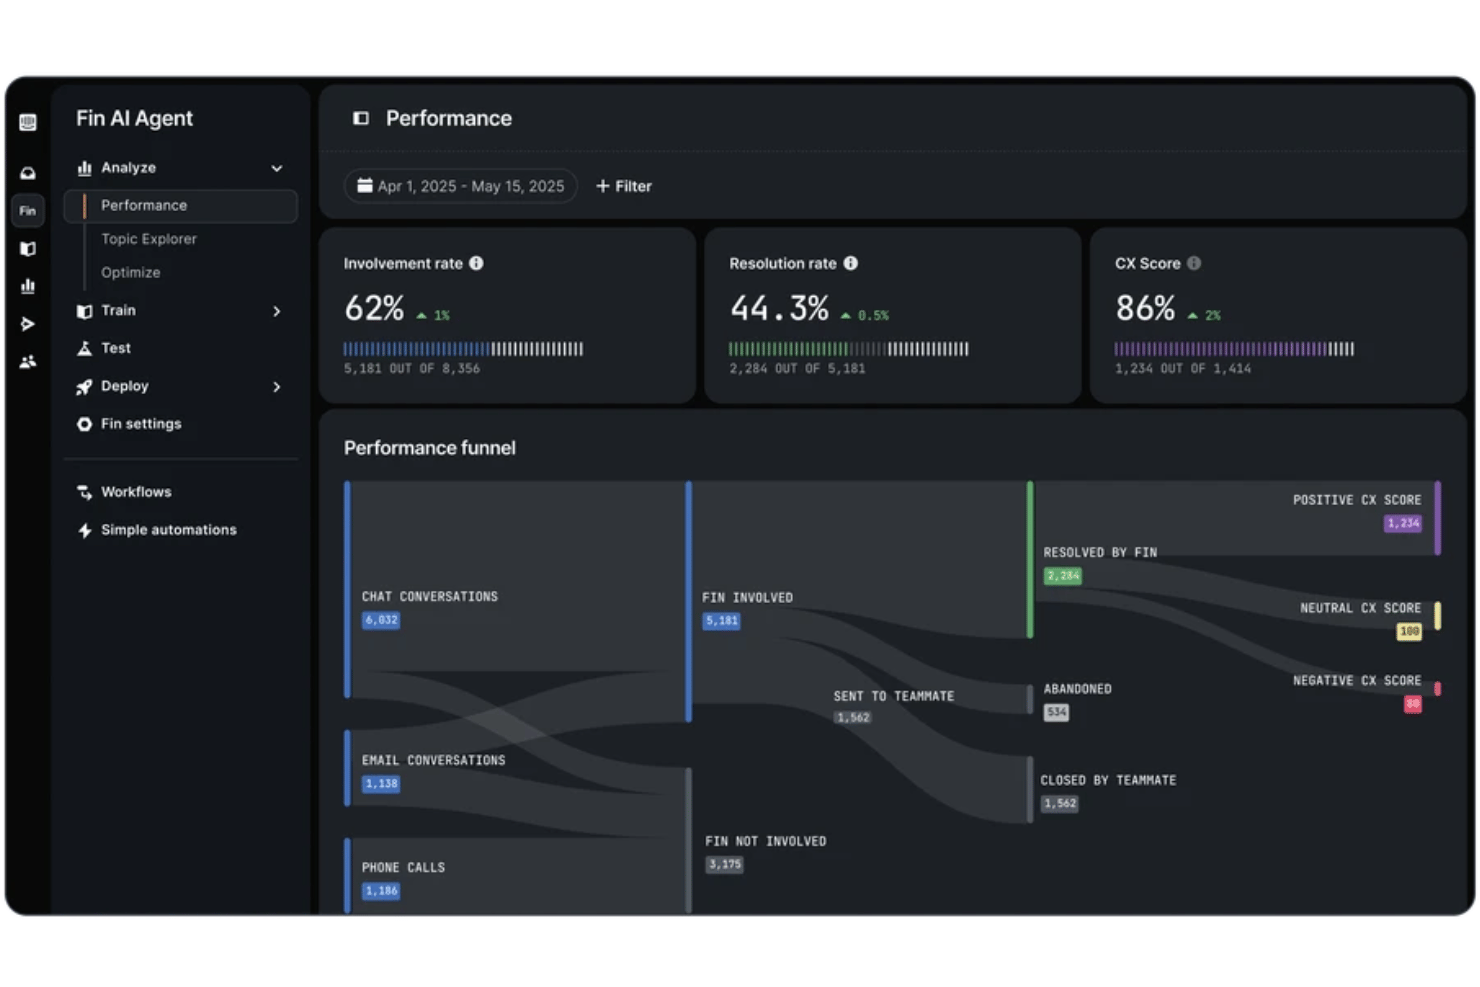Viewport: 1480px width, 987px height.
Task: Click the info icon next to CX Score
Action: [1194, 263]
